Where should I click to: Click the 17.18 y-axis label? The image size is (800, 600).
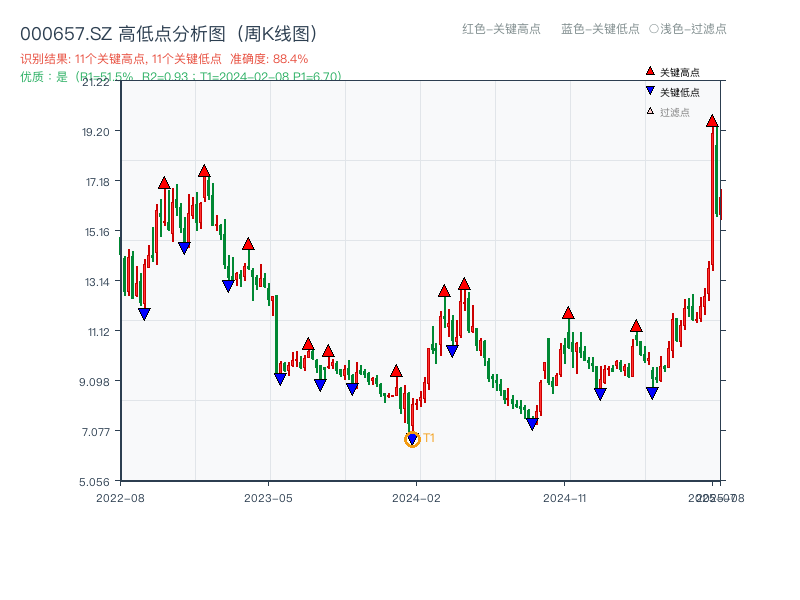97,182
